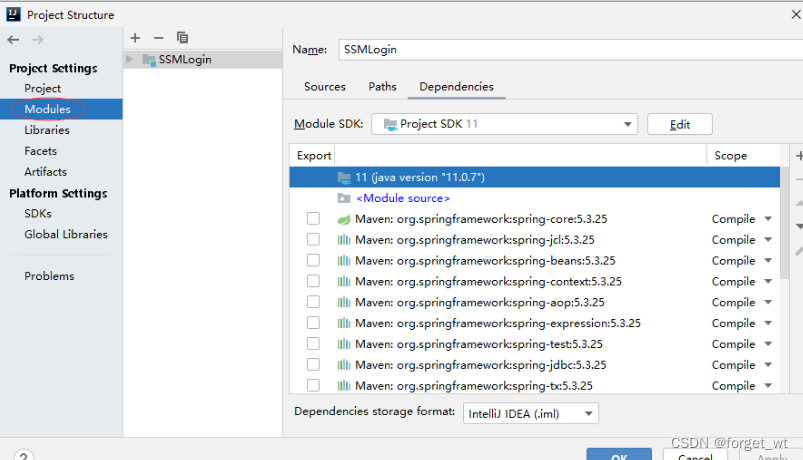Add a new module with plus icon
This screenshot has width=803, height=460.
(x=135, y=37)
